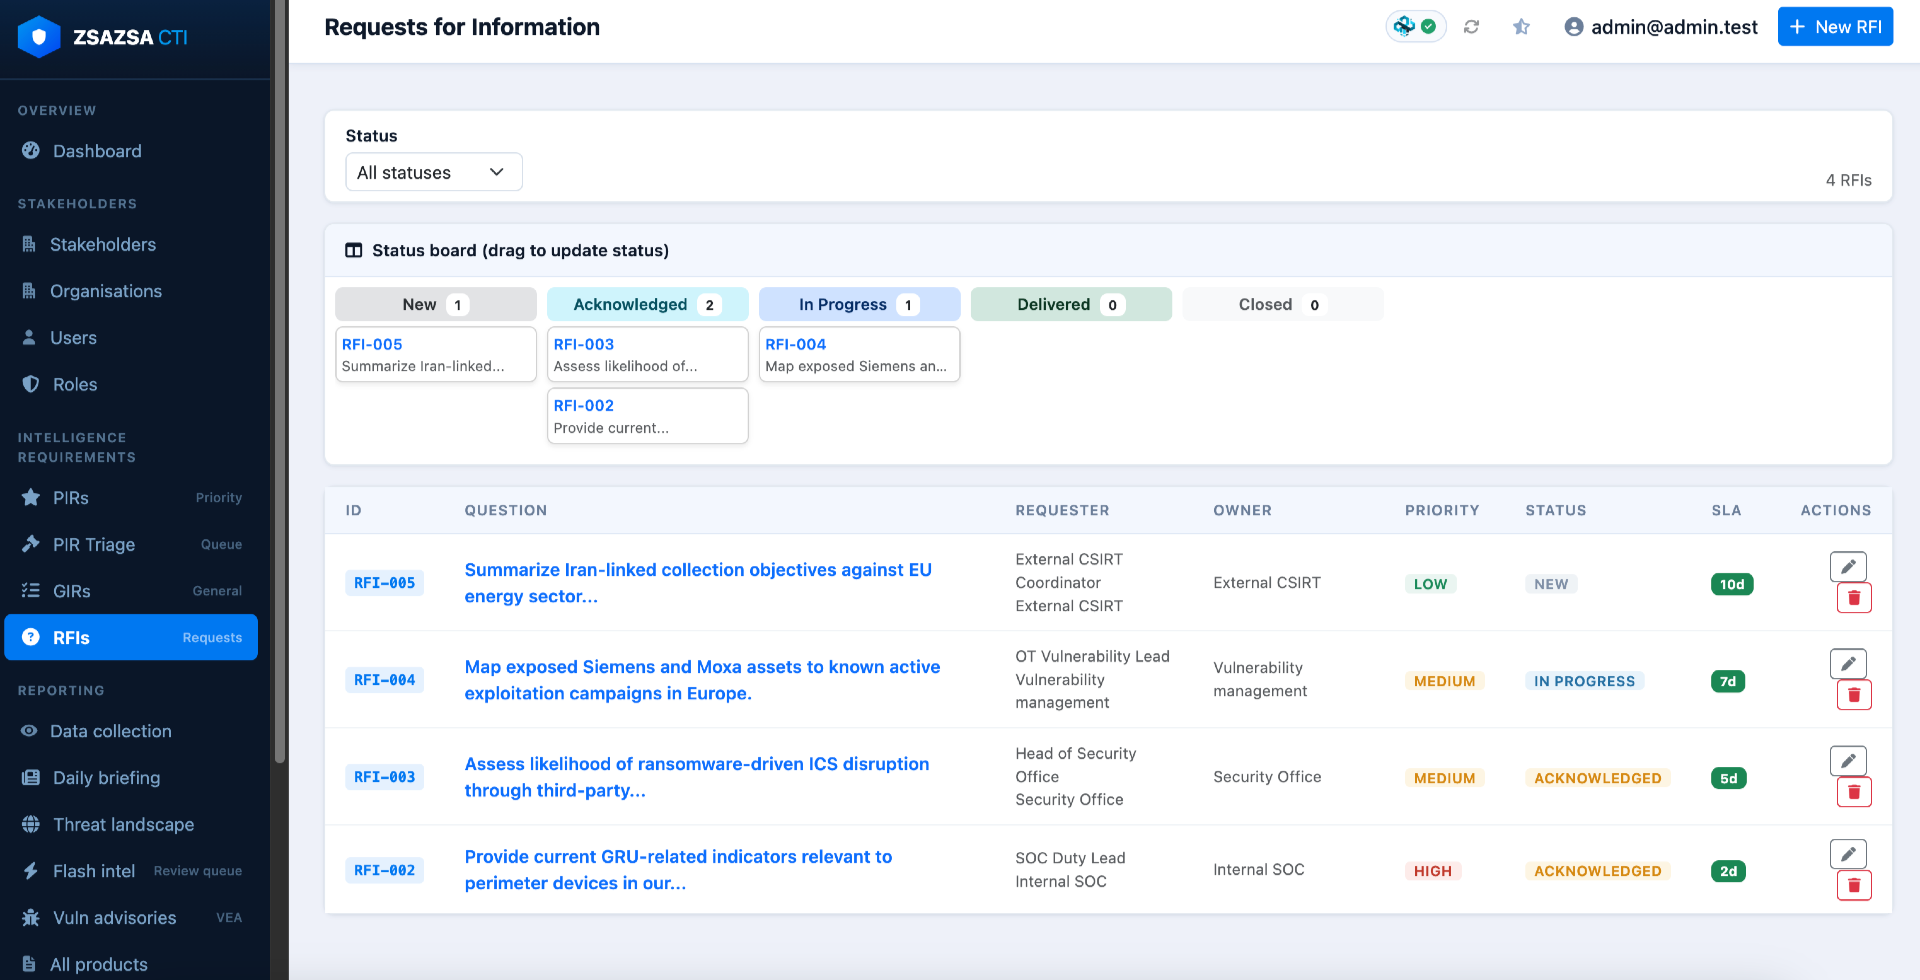1920x980 pixels.
Task: Click the Organisations building icon
Action: pyautogui.click(x=29, y=291)
